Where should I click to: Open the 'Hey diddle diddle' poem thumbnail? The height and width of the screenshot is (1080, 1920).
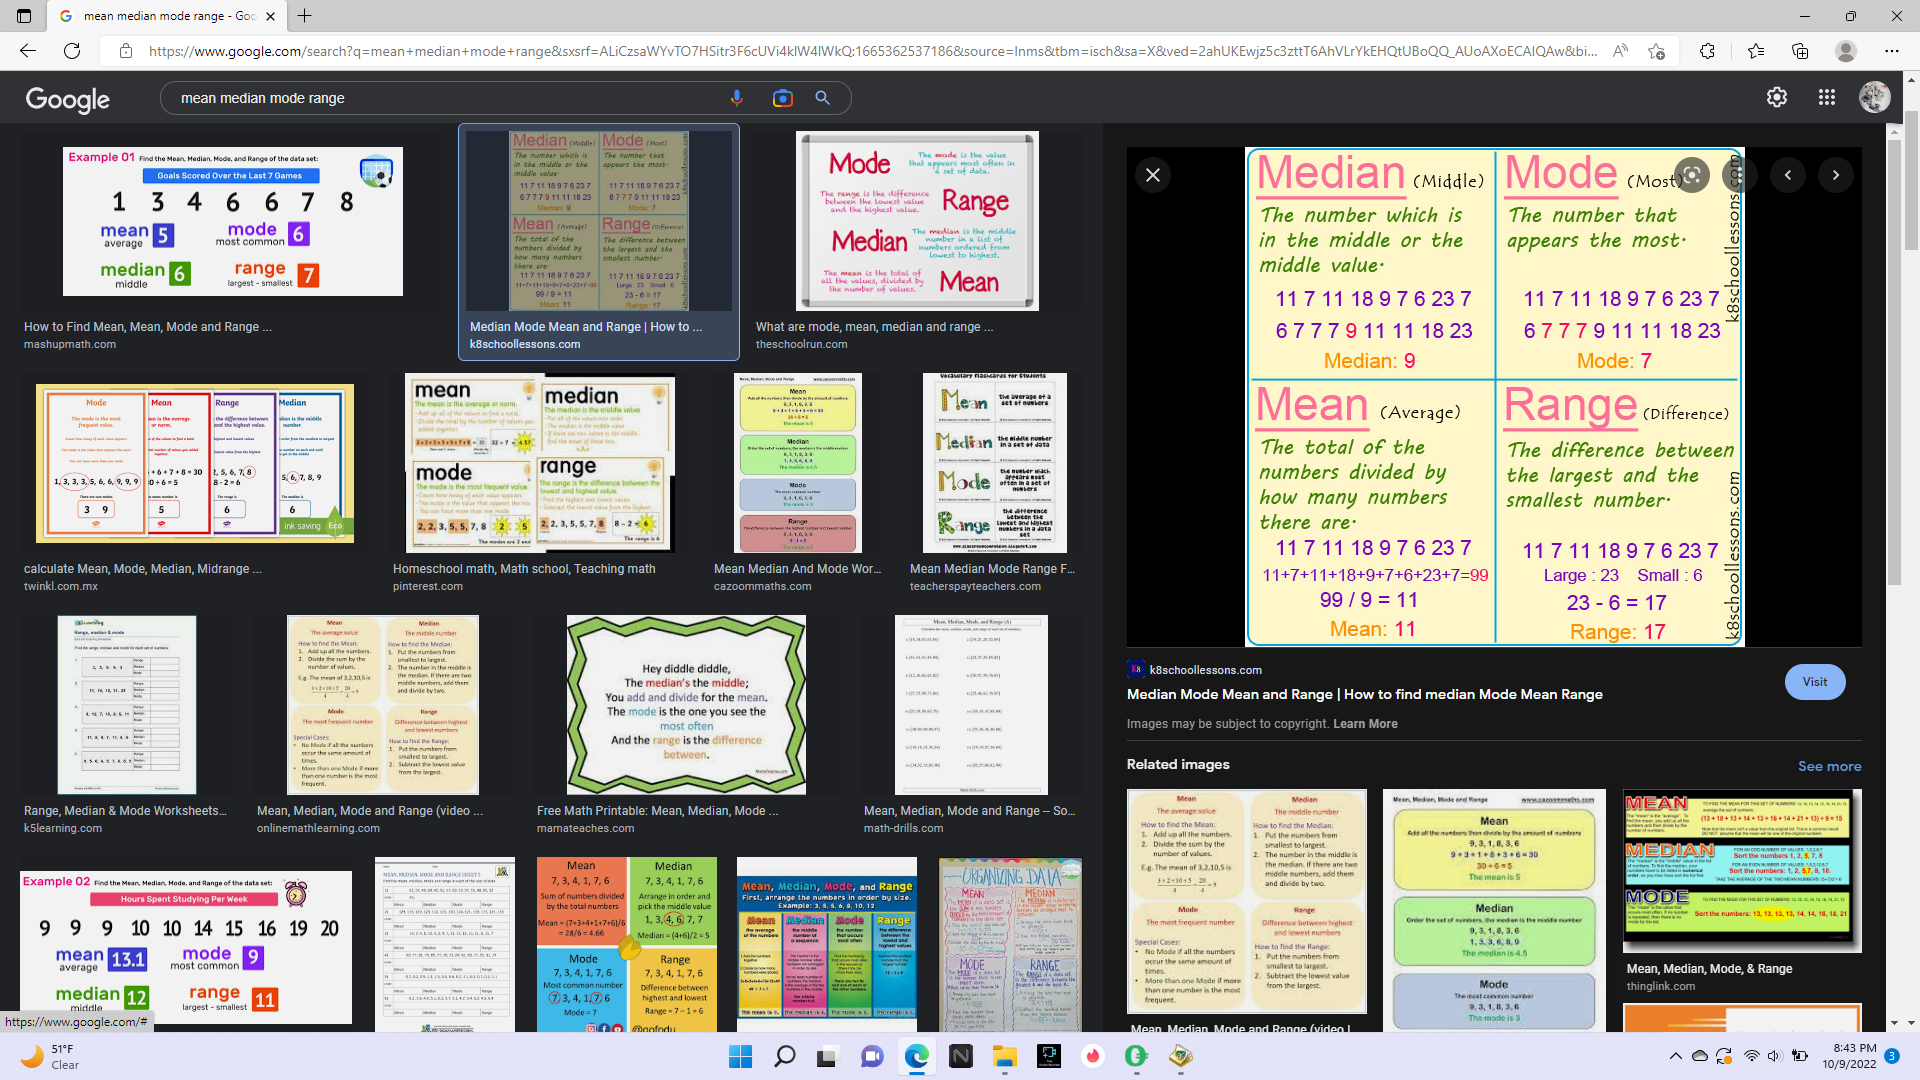click(x=686, y=705)
